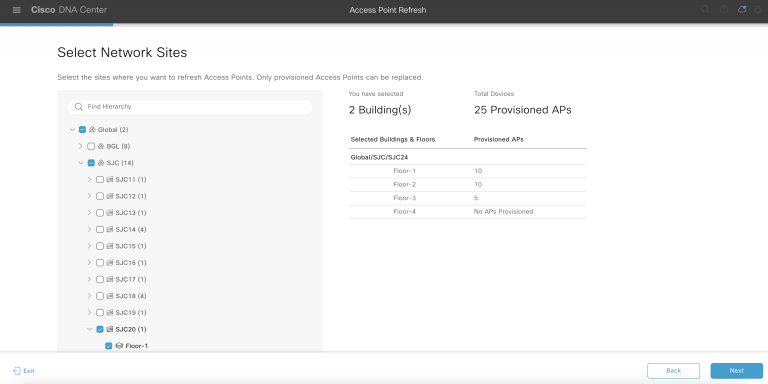
Task: Check the SJC19 building checkbox
Action: click(x=100, y=312)
